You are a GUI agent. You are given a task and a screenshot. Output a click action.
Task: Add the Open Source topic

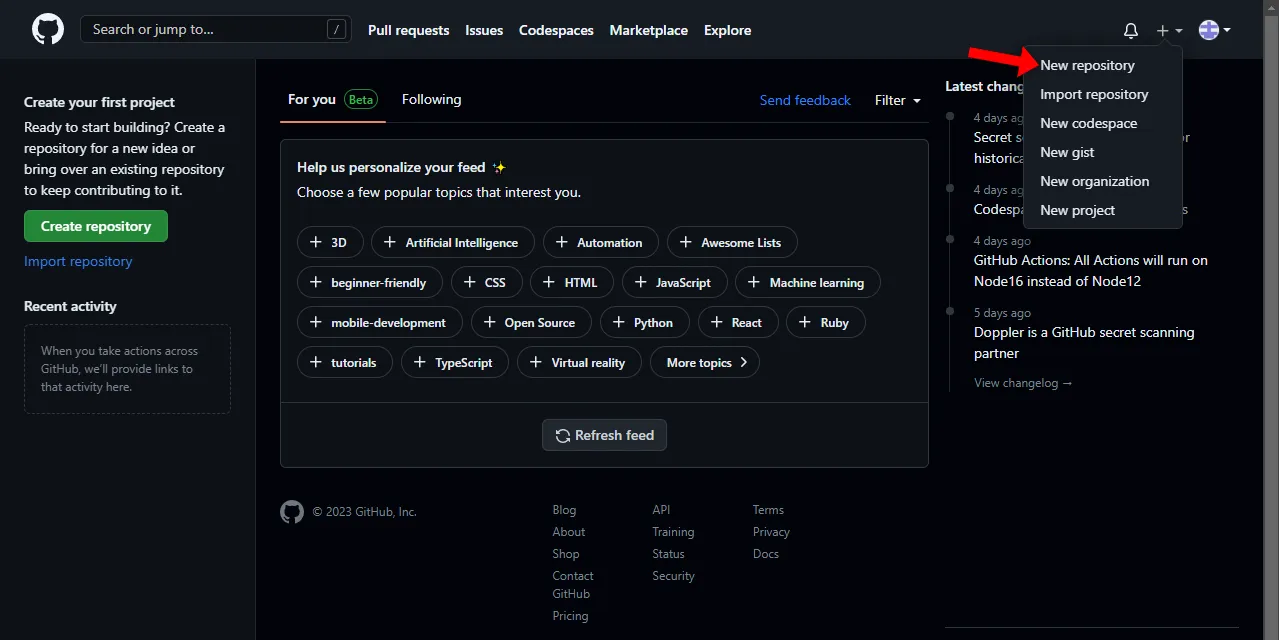click(x=531, y=322)
